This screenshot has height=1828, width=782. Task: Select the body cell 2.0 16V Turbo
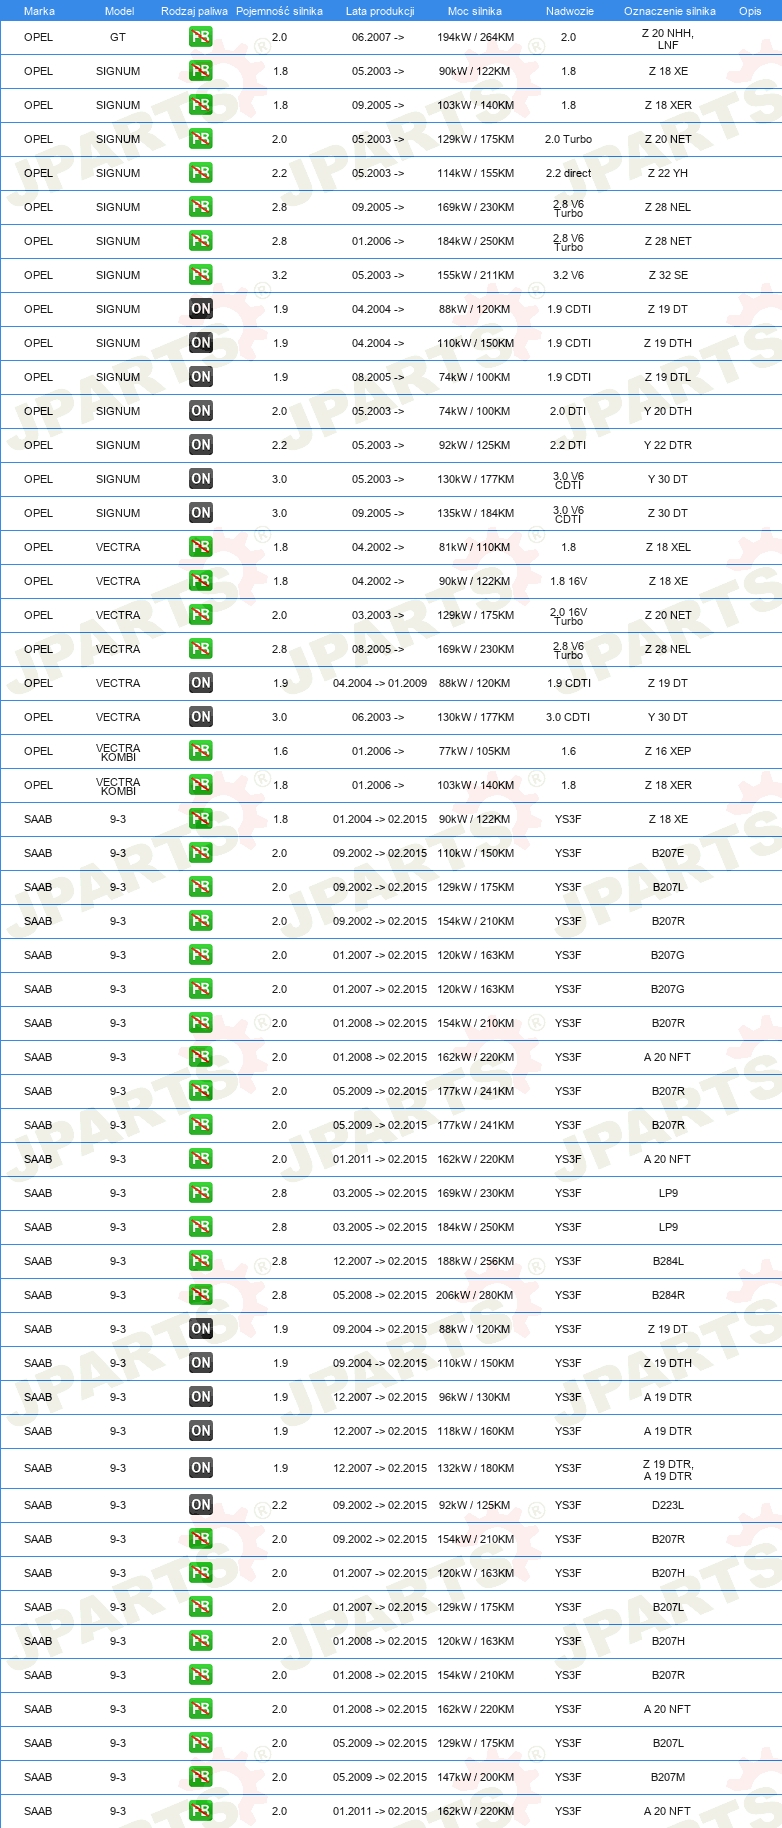[x=568, y=616]
